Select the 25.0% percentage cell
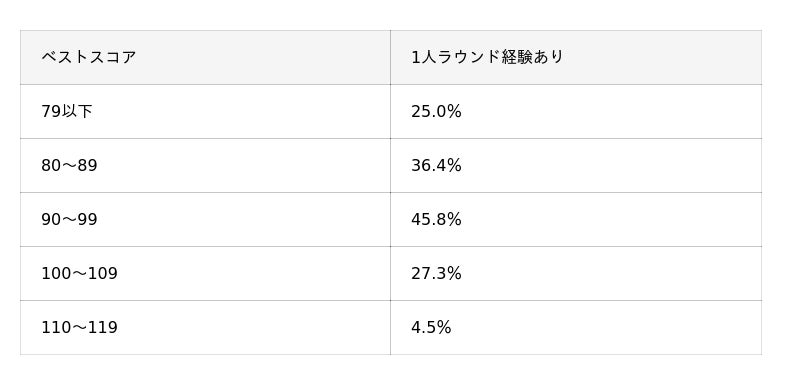Viewport: 800px width, 385px height. (x=576, y=111)
